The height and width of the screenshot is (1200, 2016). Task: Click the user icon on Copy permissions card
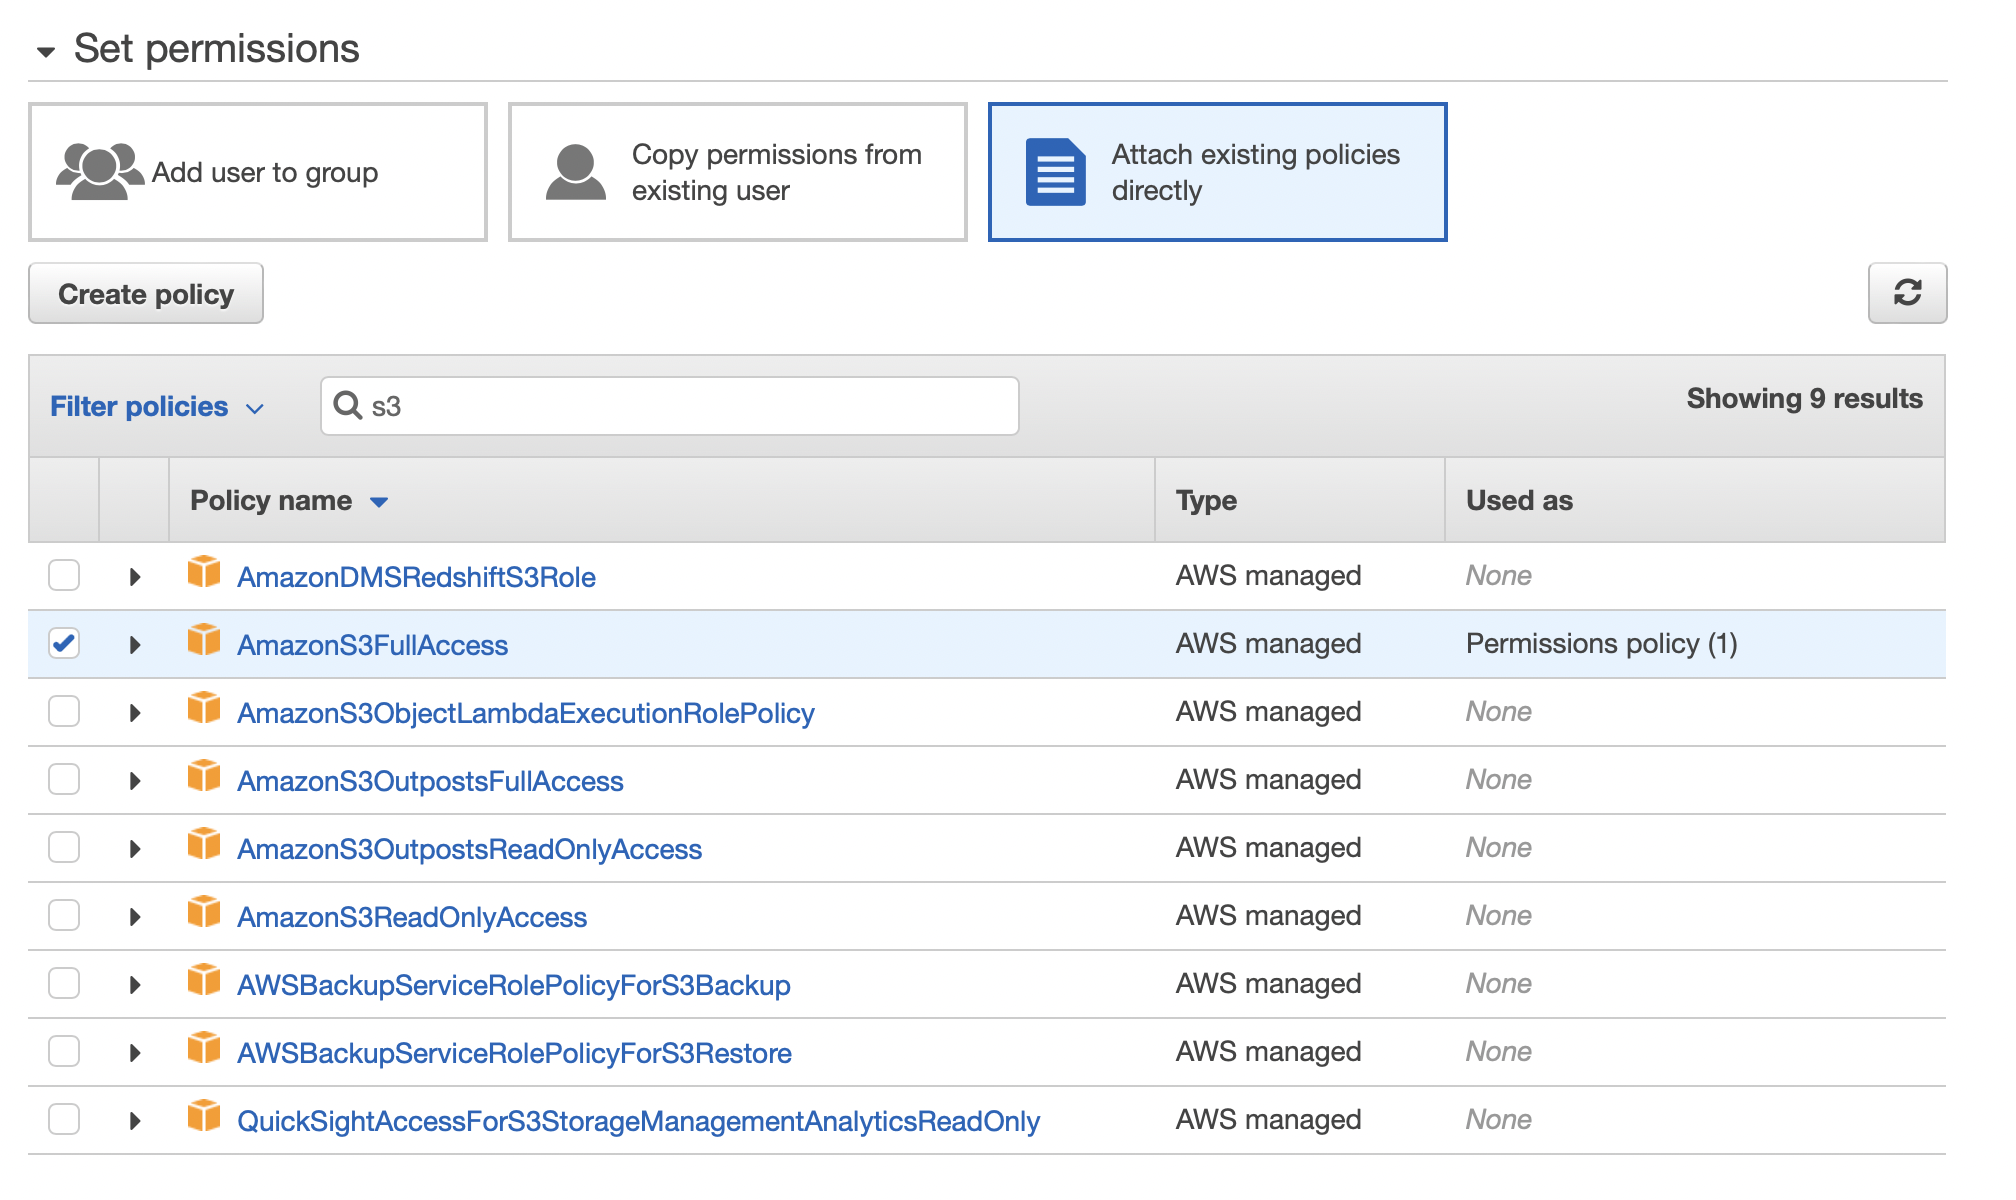tap(576, 171)
